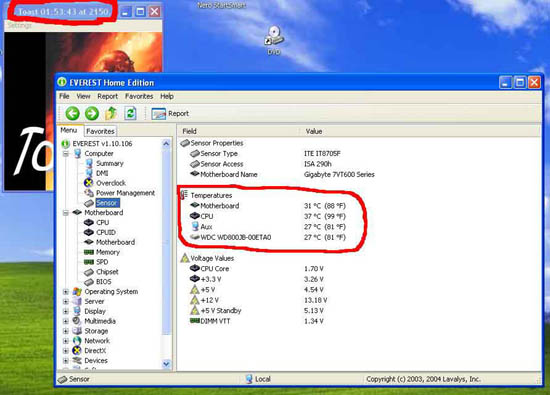Expand the Storage tree node
This screenshot has width=550, height=395.
[66, 331]
